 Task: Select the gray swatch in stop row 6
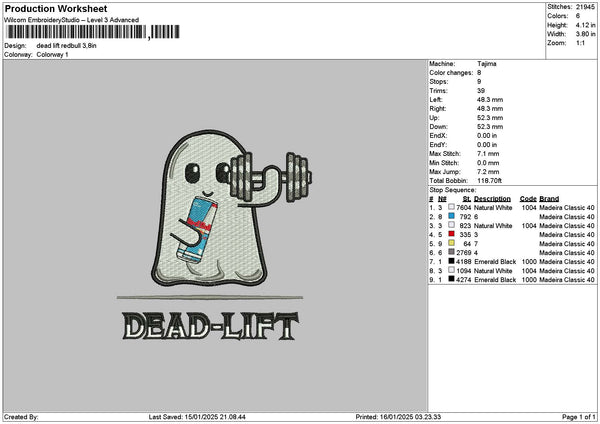452,252
